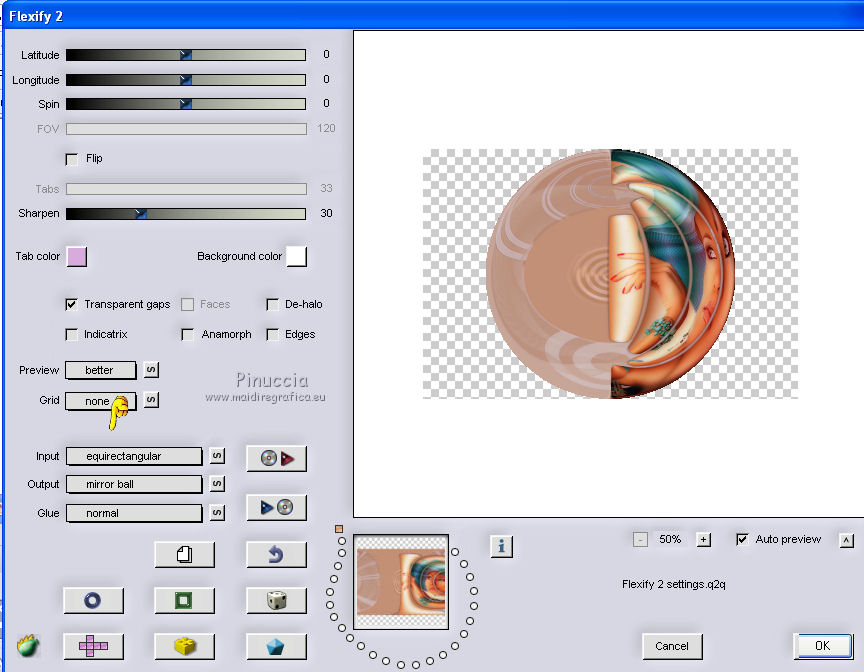The height and width of the screenshot is (672, 864).
Task: Click the collapse arrow beside Auto preview
Action: coord(846,540)
